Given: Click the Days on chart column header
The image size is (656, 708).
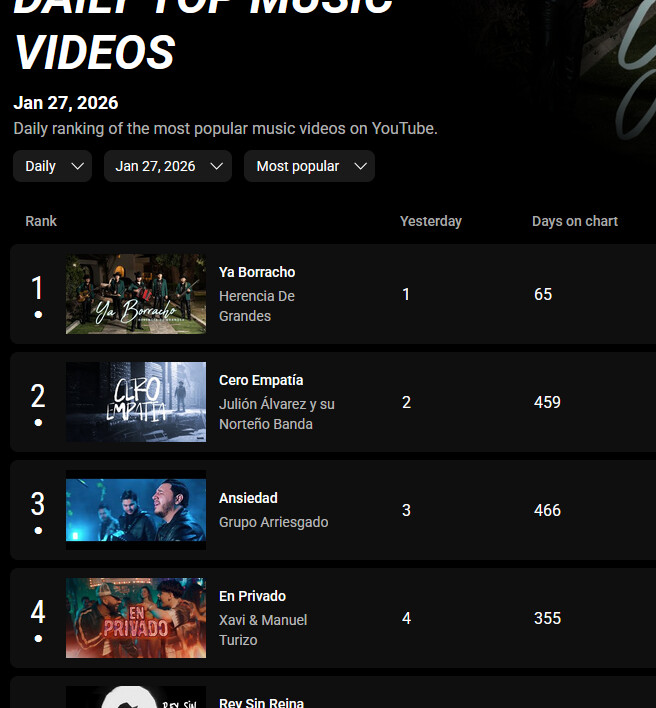Looking at the screenshot, I should [x=574, y=221].
